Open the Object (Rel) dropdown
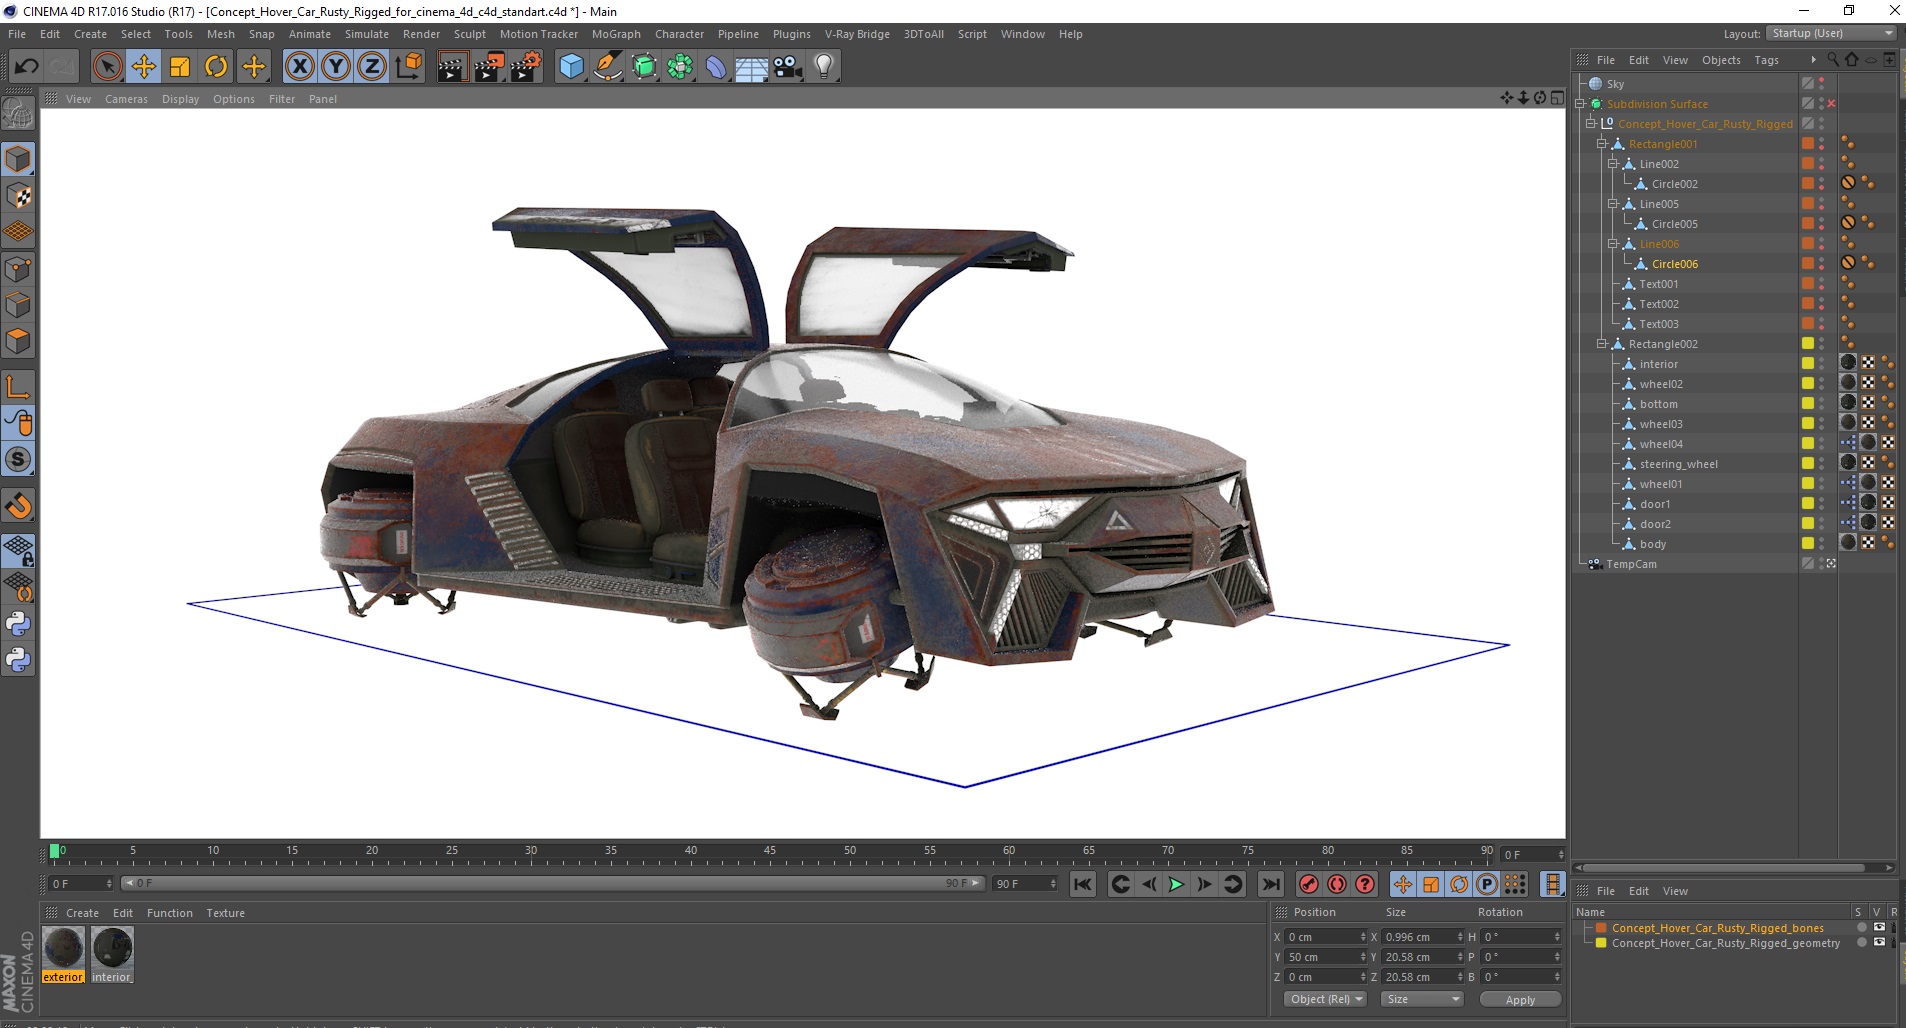The width and height of the screenshot is (1906, 1028). click(1325, 999)
